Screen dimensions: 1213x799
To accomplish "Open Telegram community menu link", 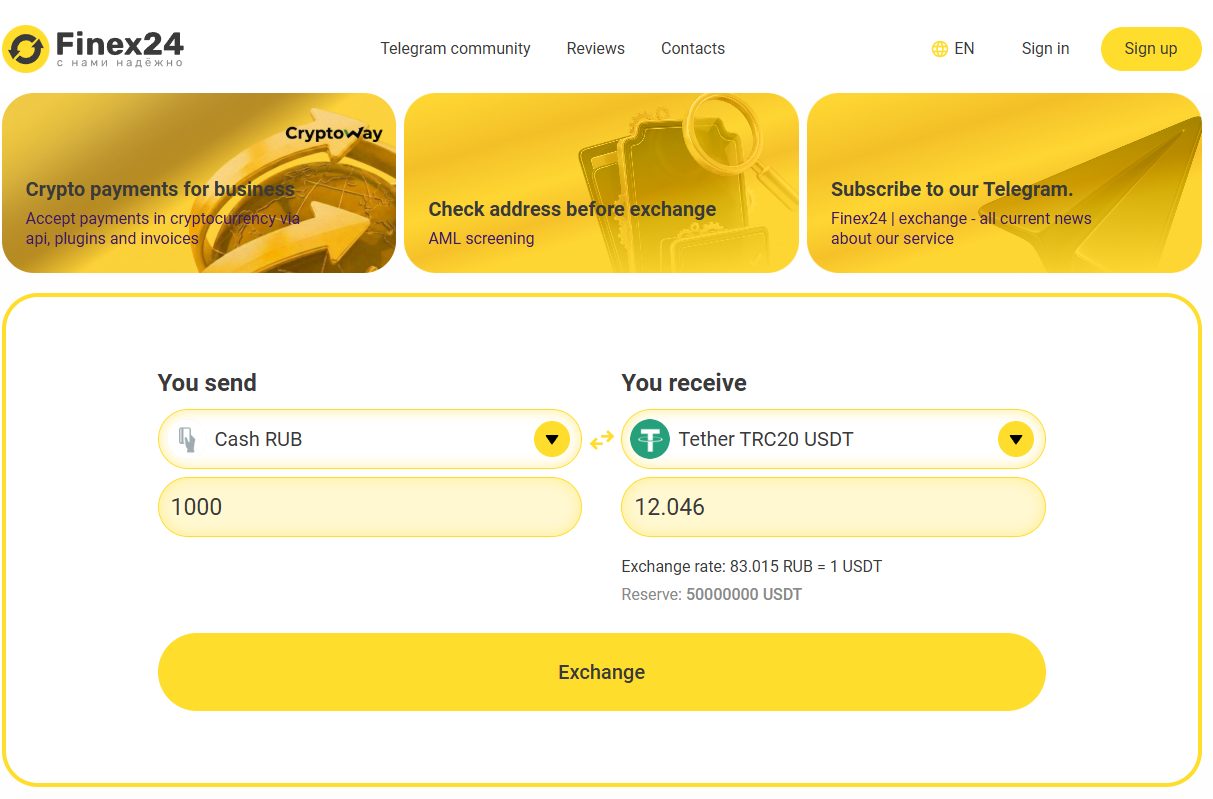I will [x=455, y=48].
